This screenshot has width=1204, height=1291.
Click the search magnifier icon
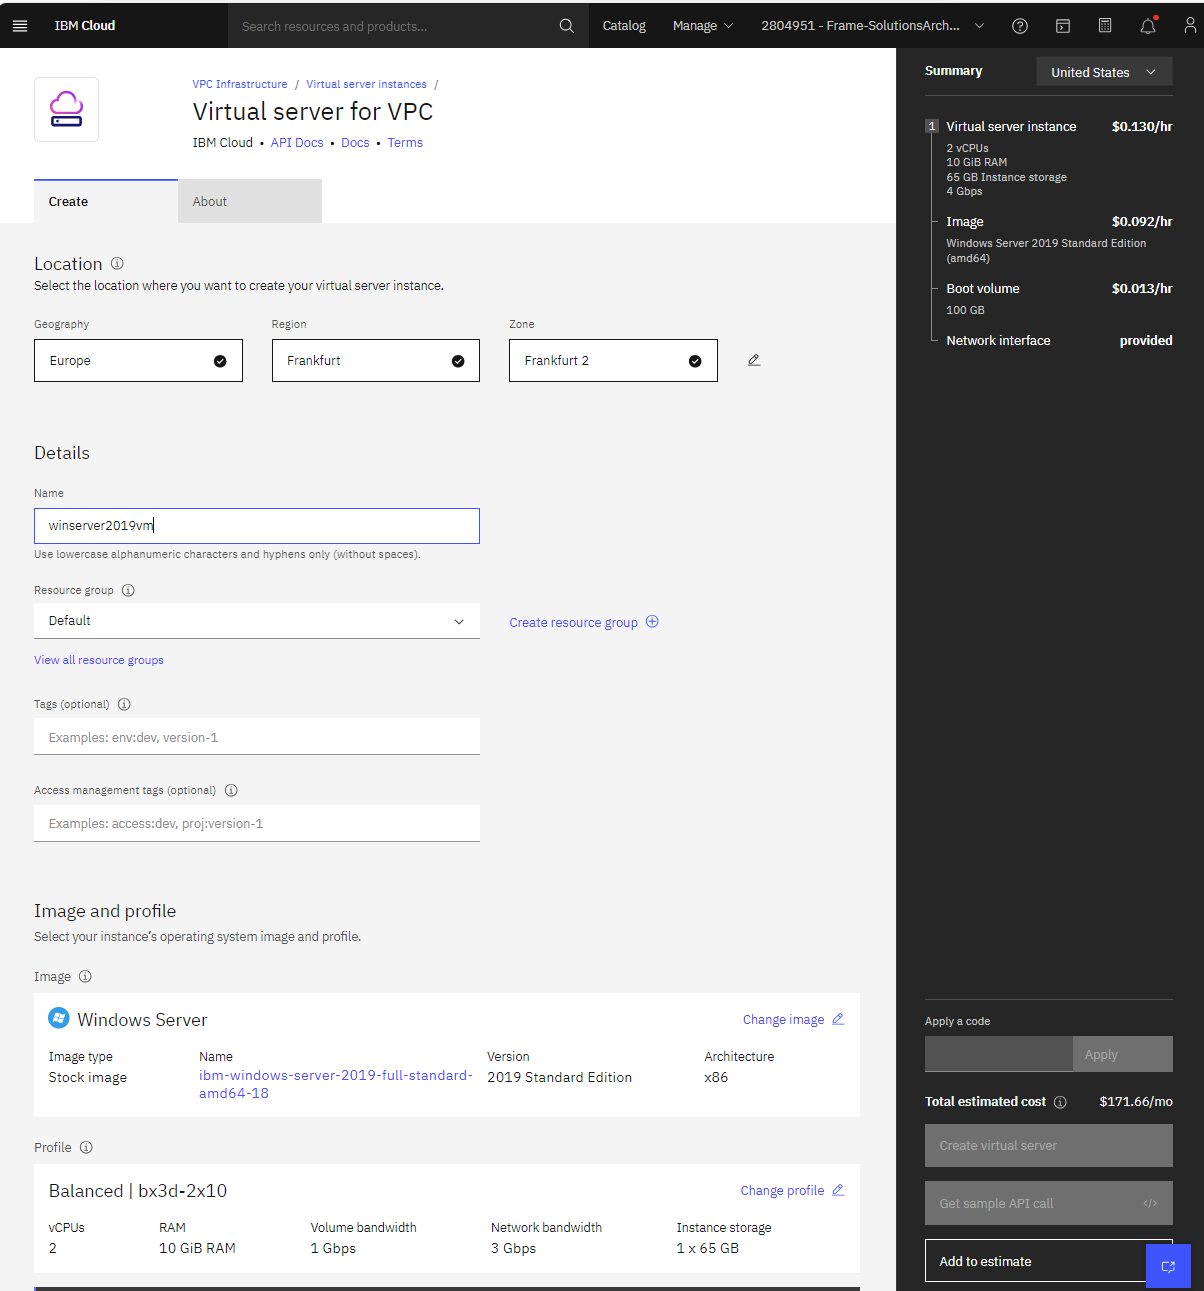tap(566, 25)
